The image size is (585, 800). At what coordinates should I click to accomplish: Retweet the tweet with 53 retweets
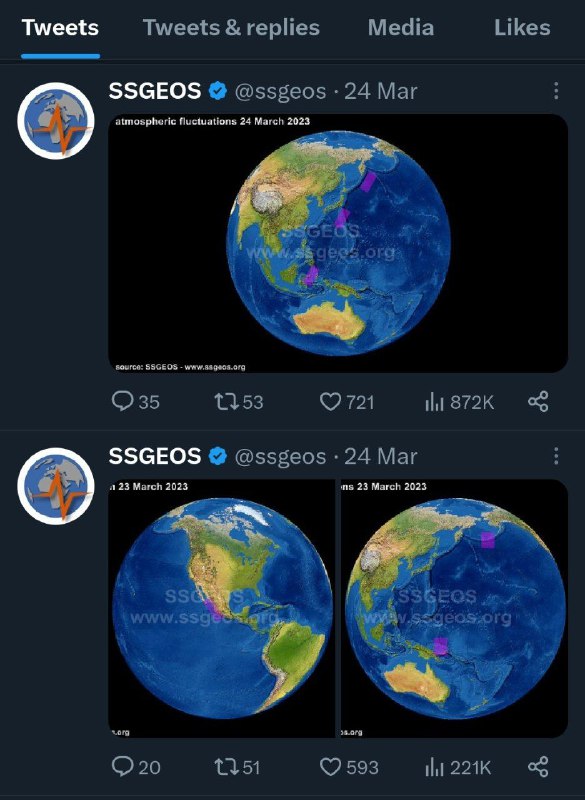[x=238, y=402]
